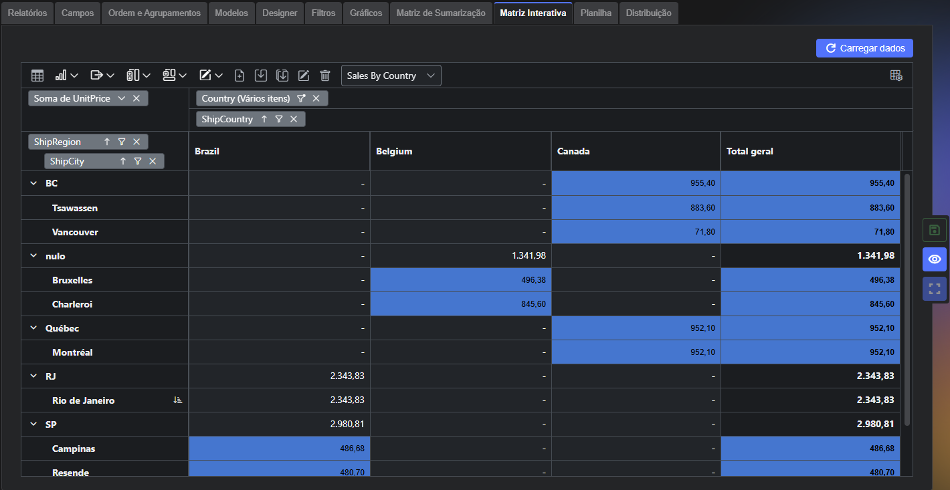Click the vertical scrollbar of the matrix
The image size is (950, 490).
tap(907, 300)
